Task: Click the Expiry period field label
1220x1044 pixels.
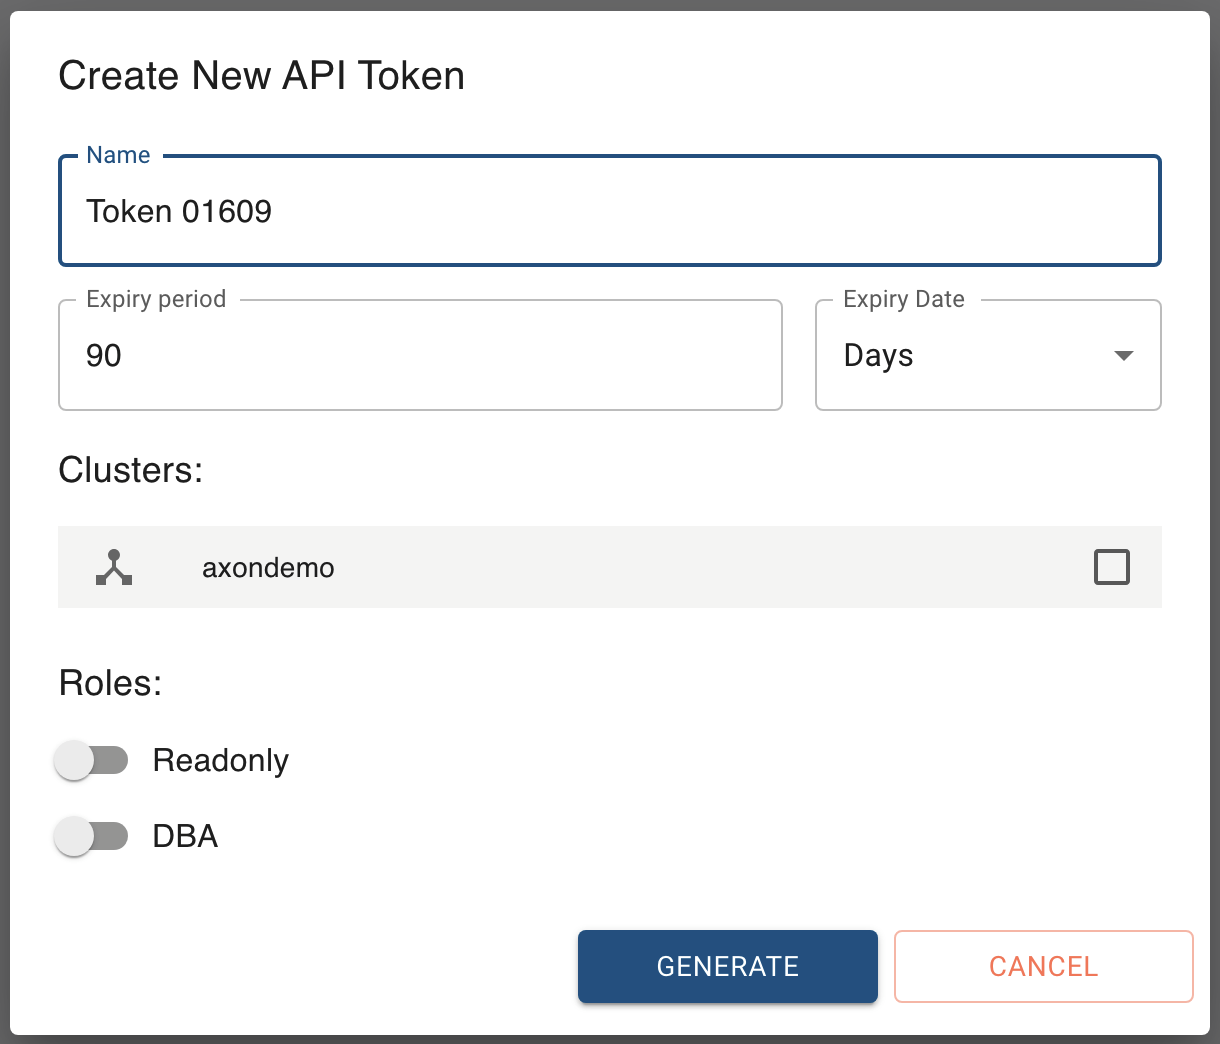Action: (155, 299)
